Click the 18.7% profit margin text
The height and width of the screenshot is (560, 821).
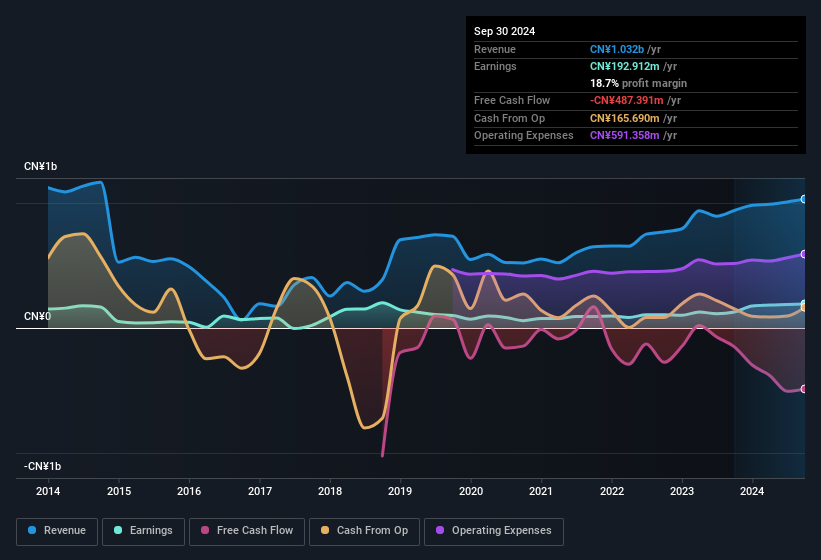click(638, 83)
